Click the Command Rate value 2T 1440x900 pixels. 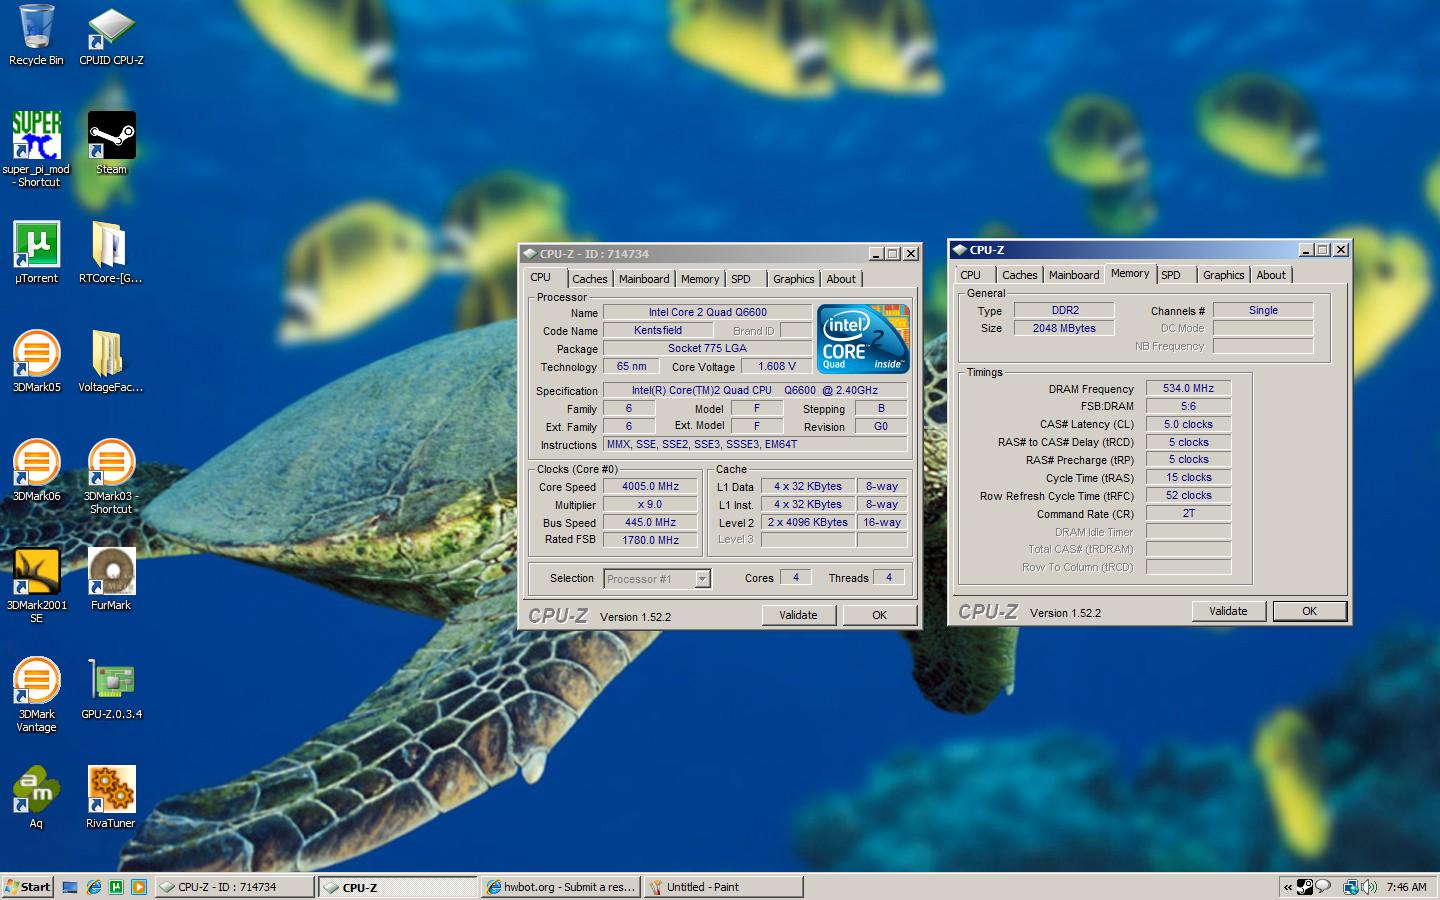click(x=1188, y=513)
